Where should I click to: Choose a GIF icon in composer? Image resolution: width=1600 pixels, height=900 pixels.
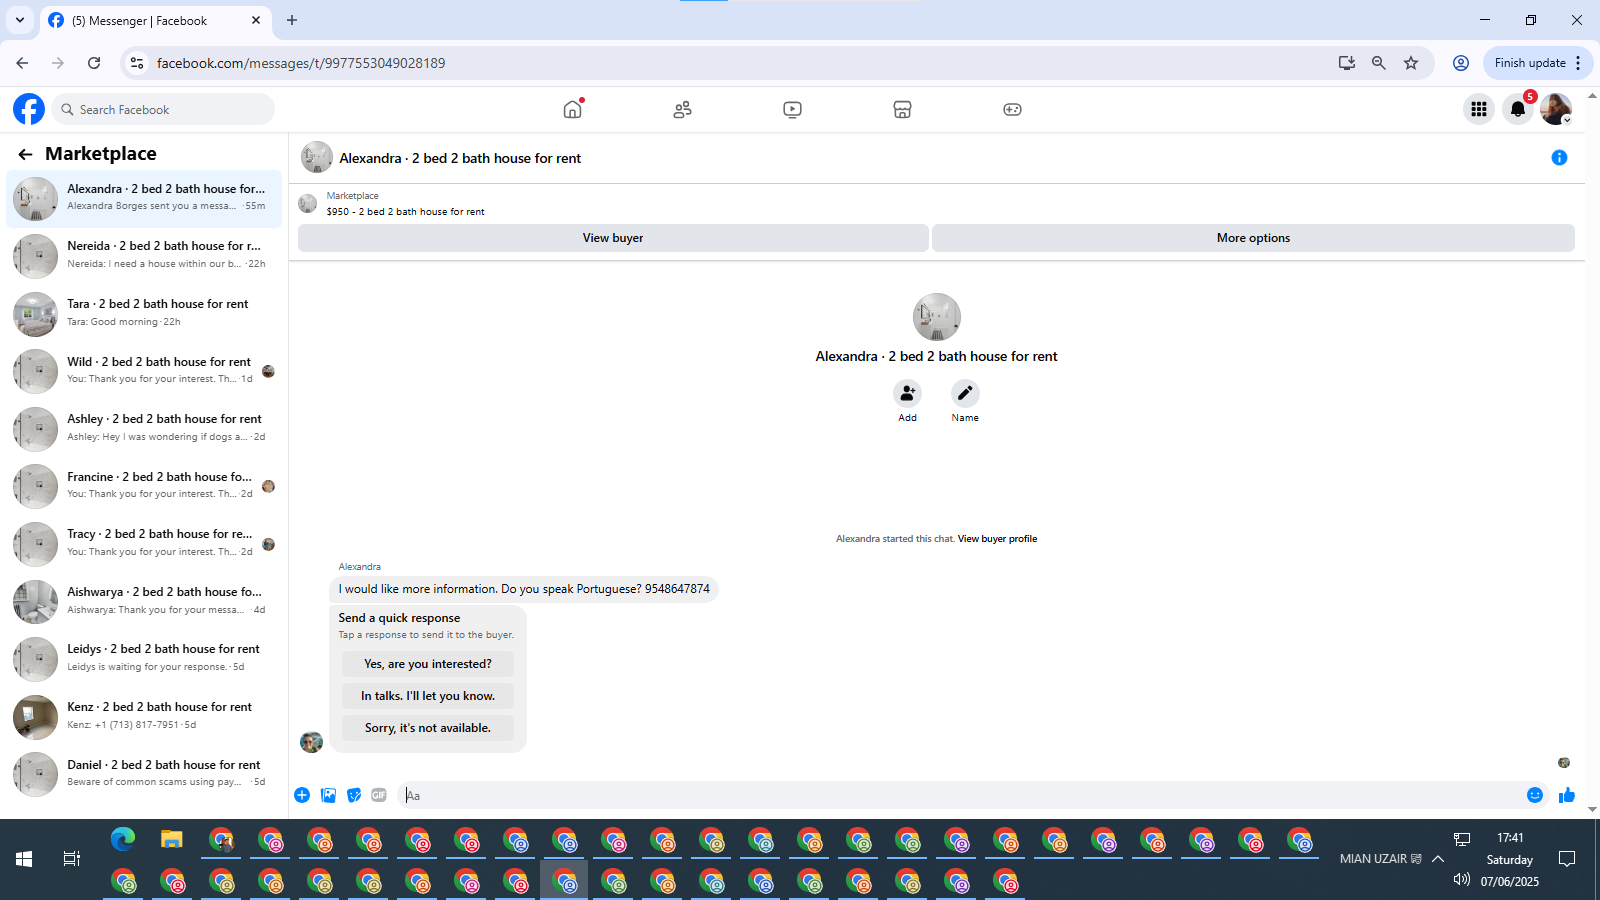(379, 795)
